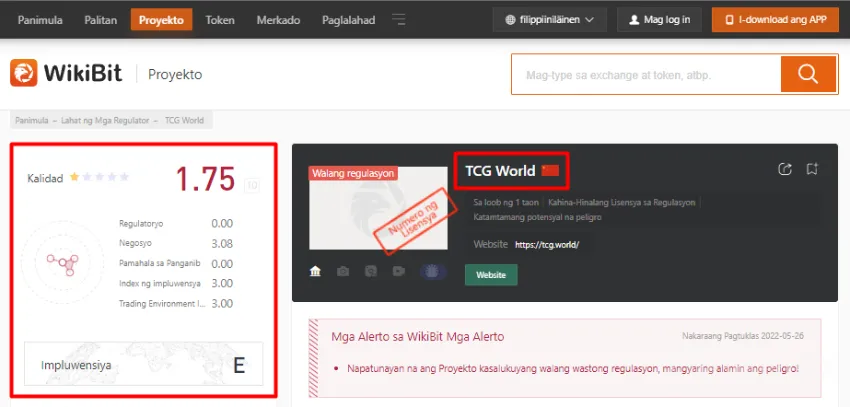The height and width of the screenshot is (407, 850).
Task: Click the Napatunayan na ang Proyekto alert
Action: click(573, 369)
